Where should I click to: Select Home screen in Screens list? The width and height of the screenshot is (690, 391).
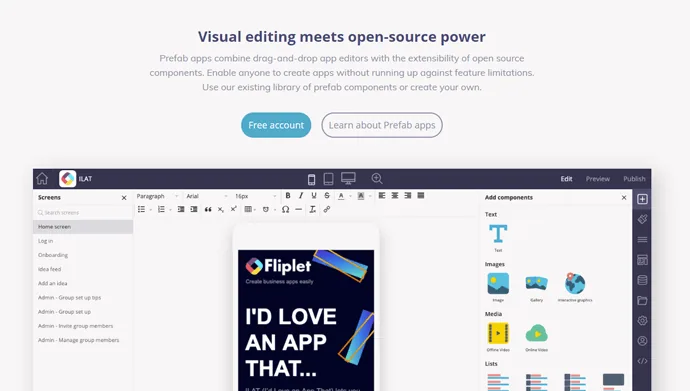(83, 227)
